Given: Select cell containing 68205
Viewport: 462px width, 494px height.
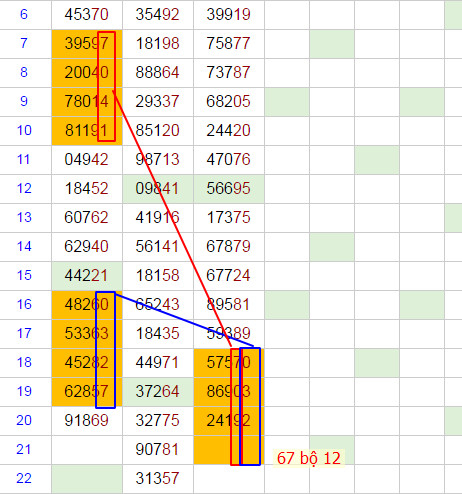Looking at the screenshot, I should 229,102.
